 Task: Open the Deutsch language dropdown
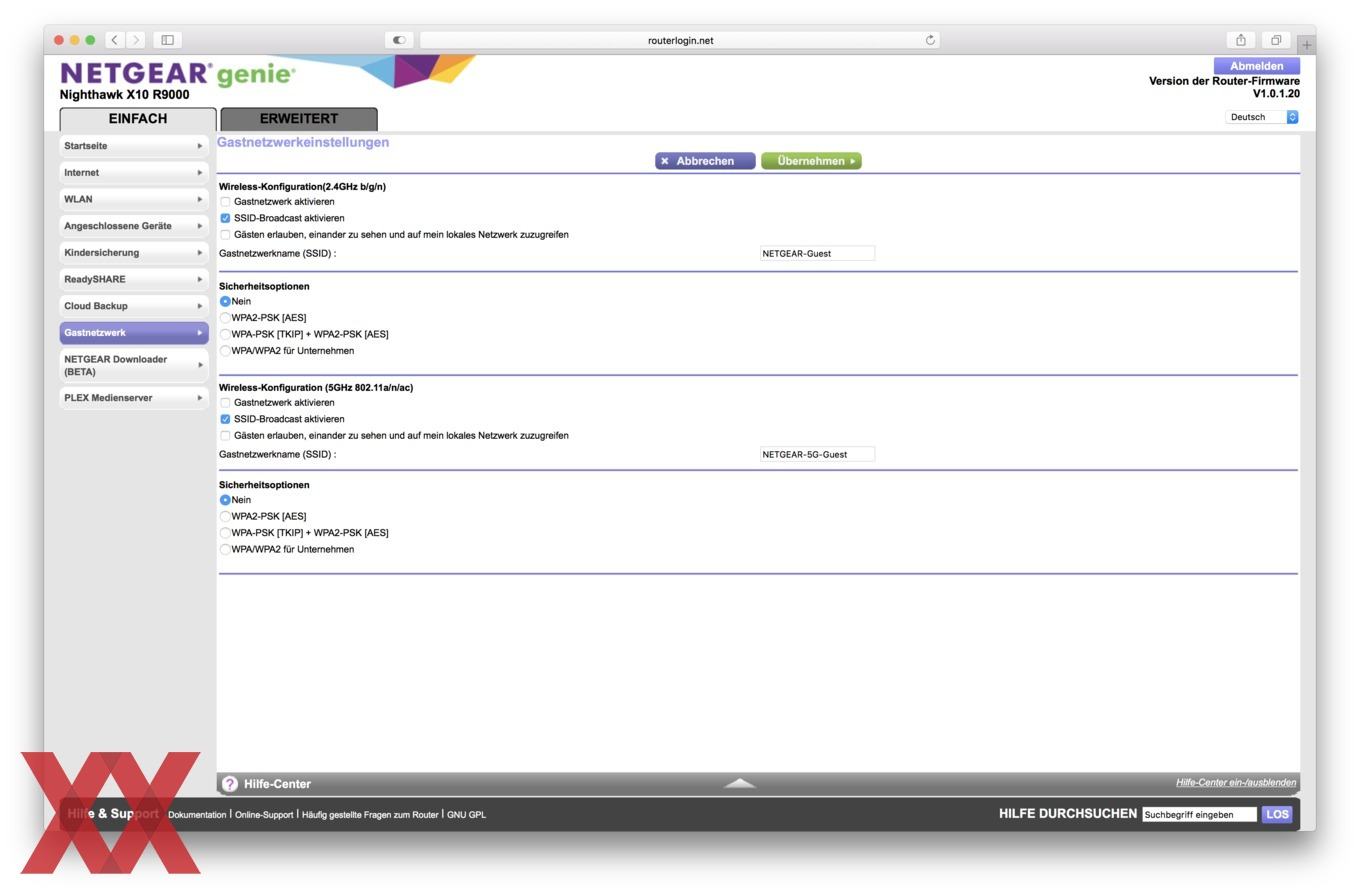tap(1262, 117)
